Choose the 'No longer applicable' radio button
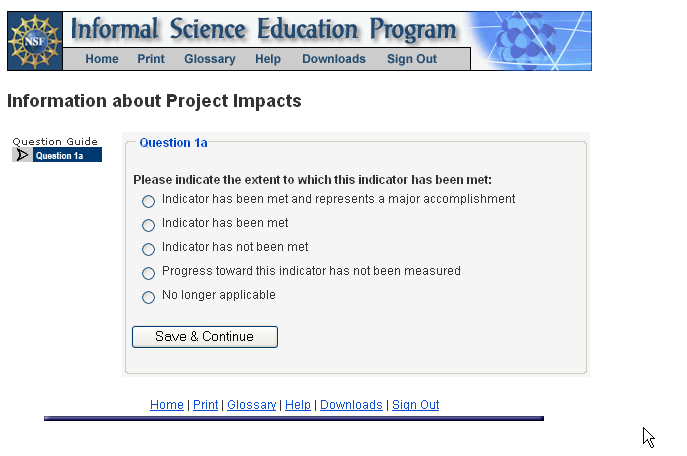 click(x=149, y=297)
